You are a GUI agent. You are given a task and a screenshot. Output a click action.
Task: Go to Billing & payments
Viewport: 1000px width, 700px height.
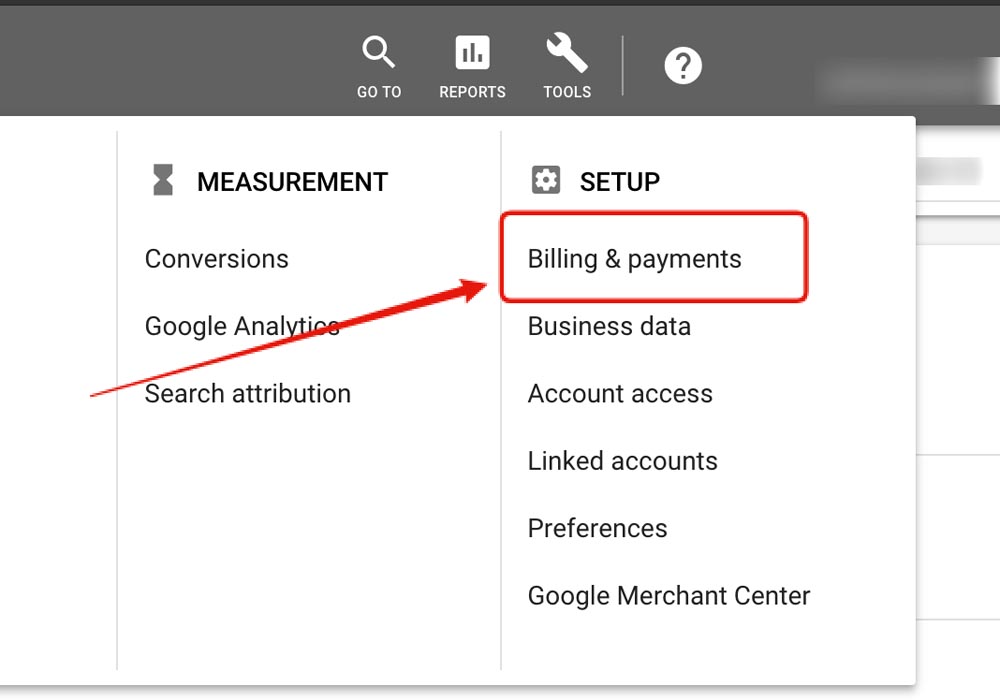coord(634,259)
